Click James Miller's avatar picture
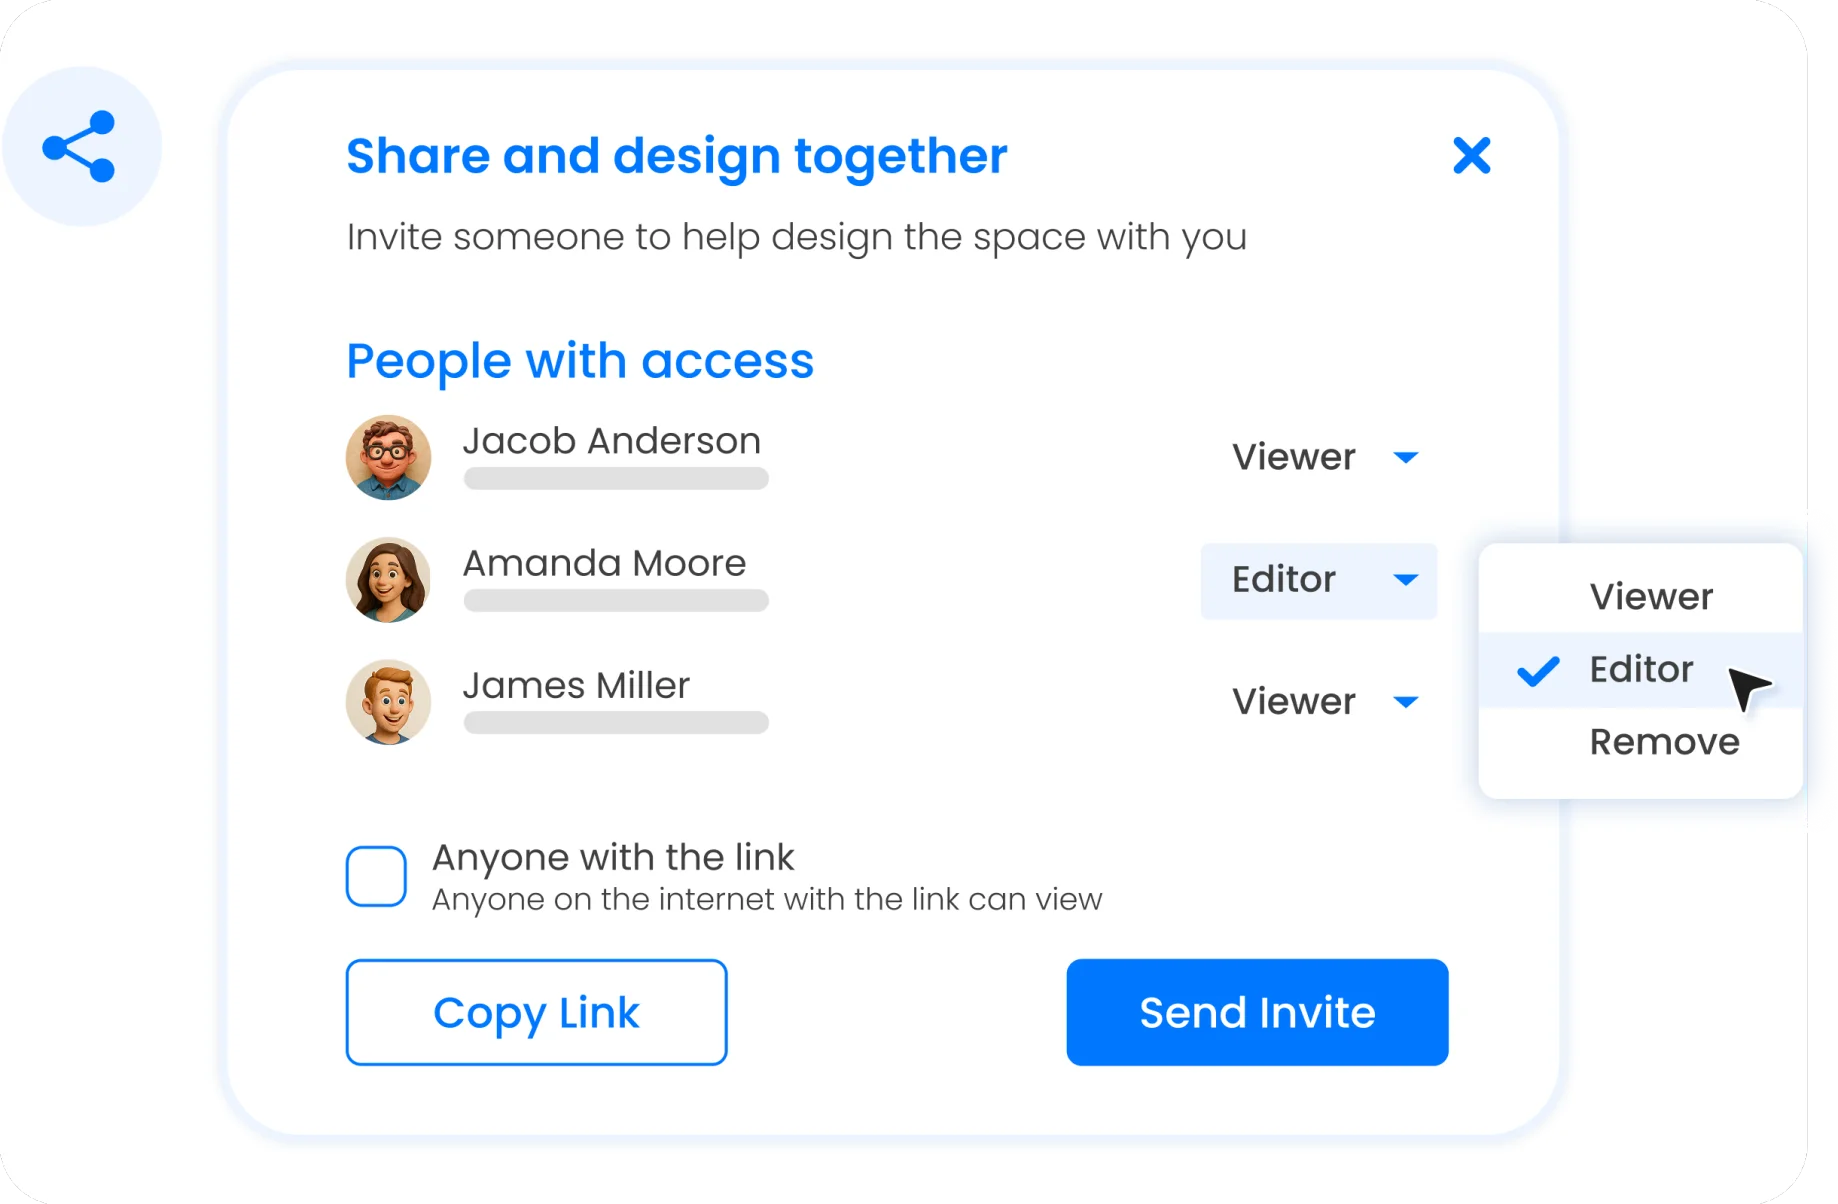 (x=388, y=701)
